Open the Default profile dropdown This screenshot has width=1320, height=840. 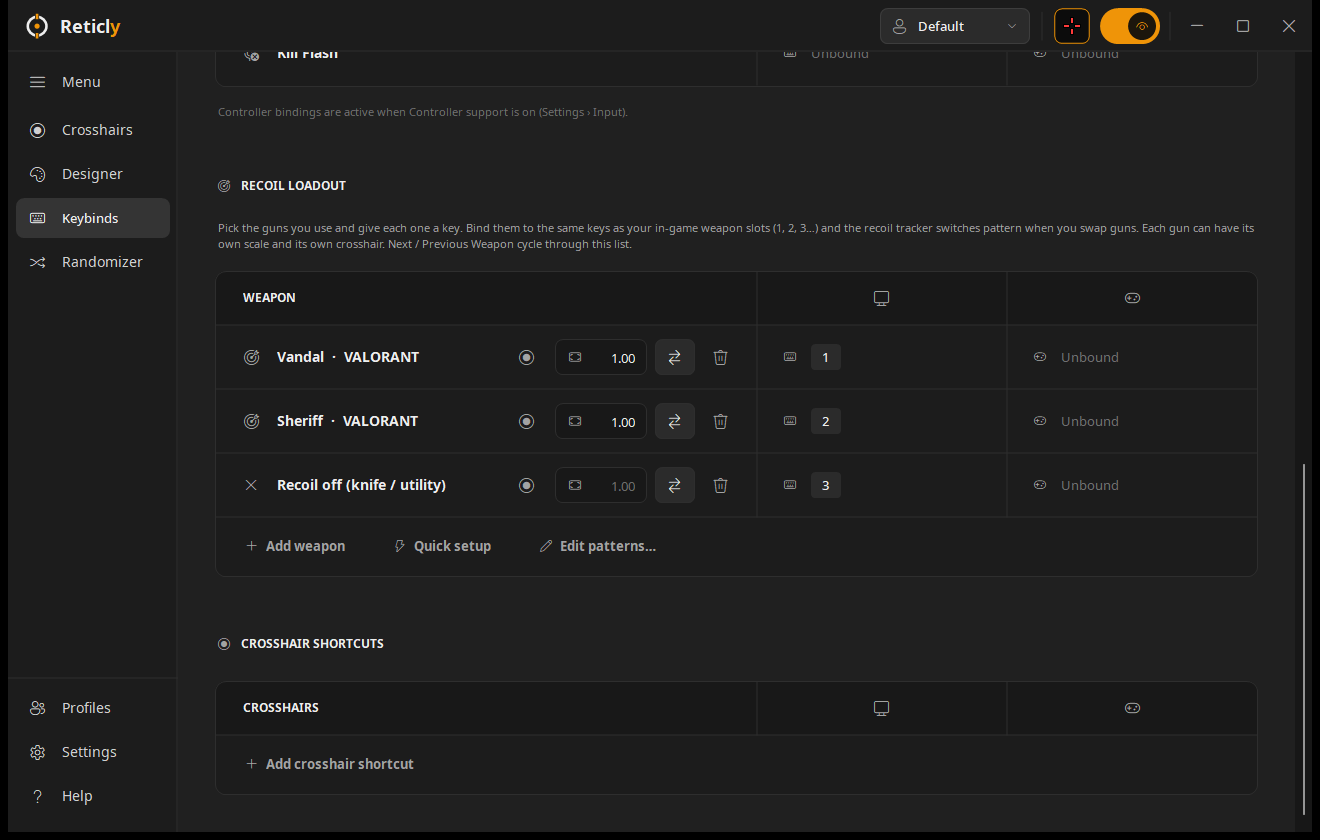(x=955, y=26)
